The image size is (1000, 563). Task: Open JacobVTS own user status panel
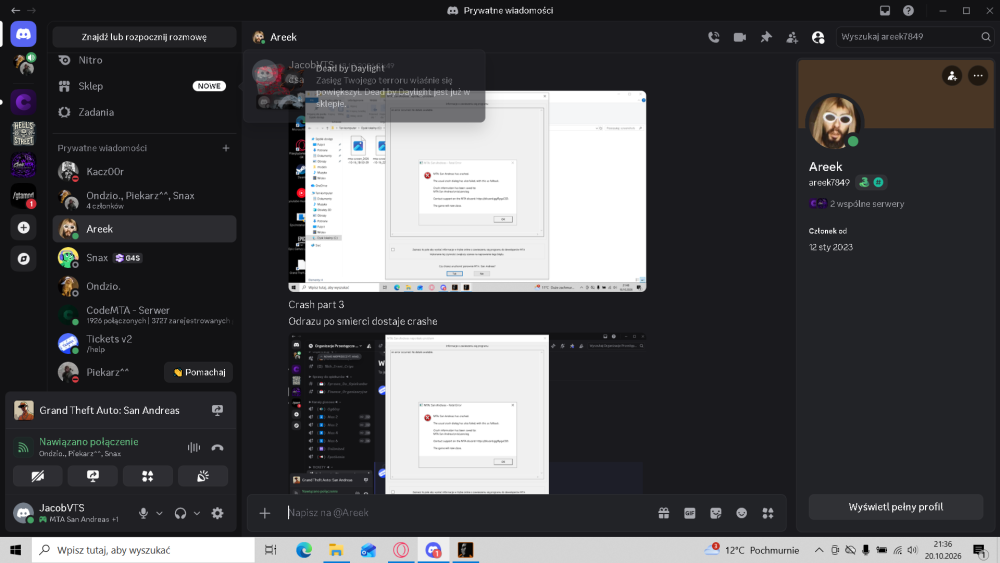pyautogui.click(x=69, y=513)
